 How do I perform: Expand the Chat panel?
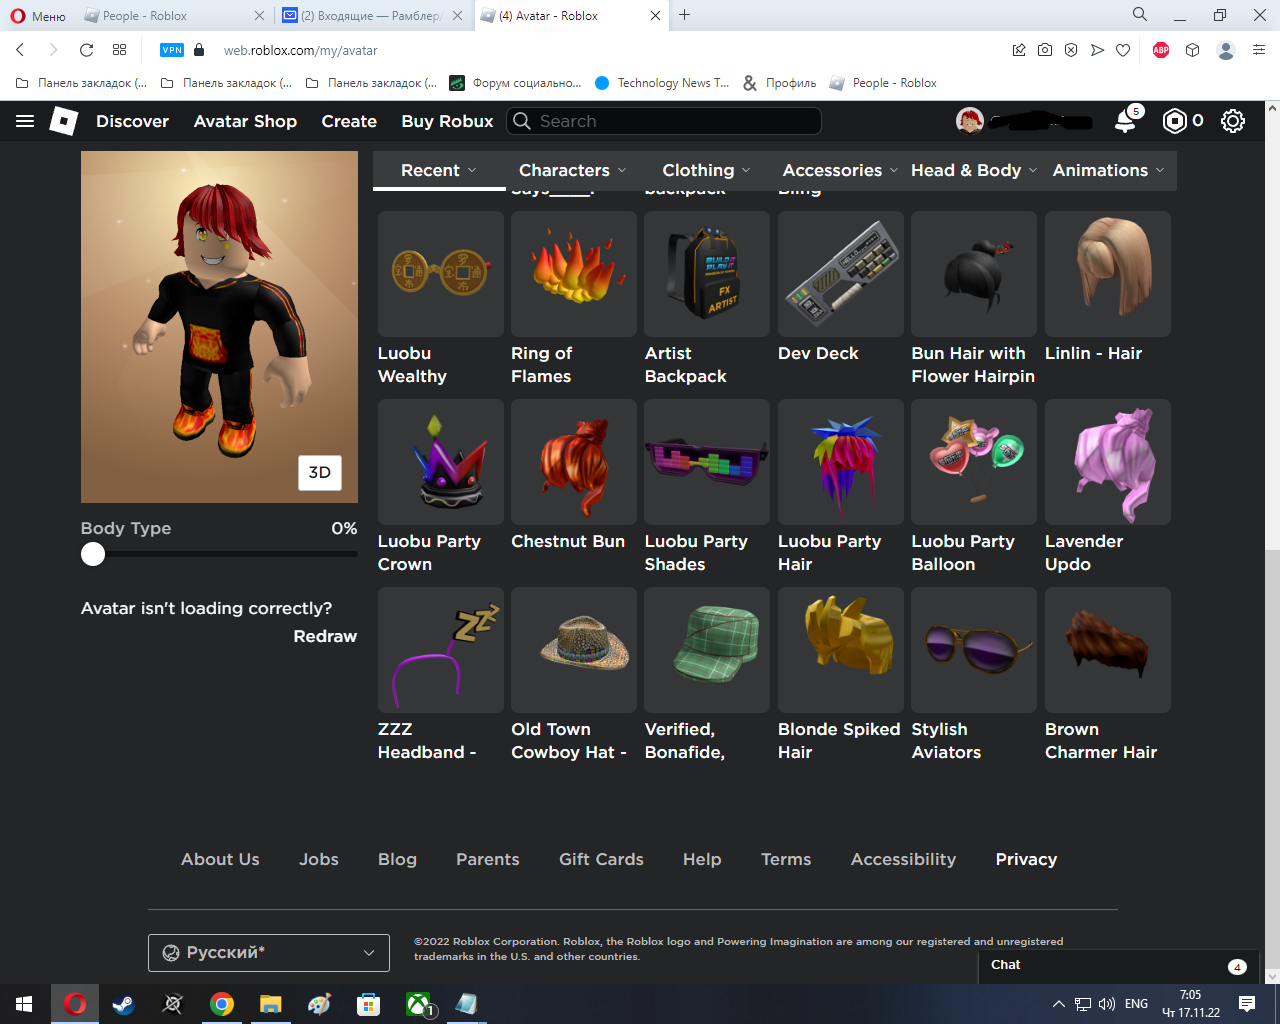pyautogui.click(x=1121, y=966)
